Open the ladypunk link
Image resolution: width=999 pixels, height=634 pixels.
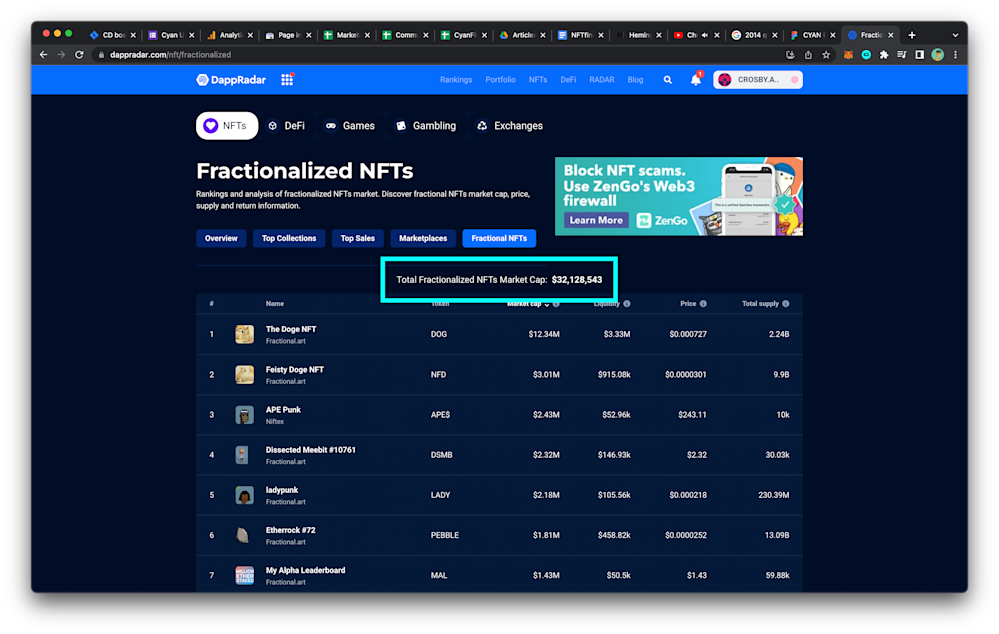click(x=282, y=490)
